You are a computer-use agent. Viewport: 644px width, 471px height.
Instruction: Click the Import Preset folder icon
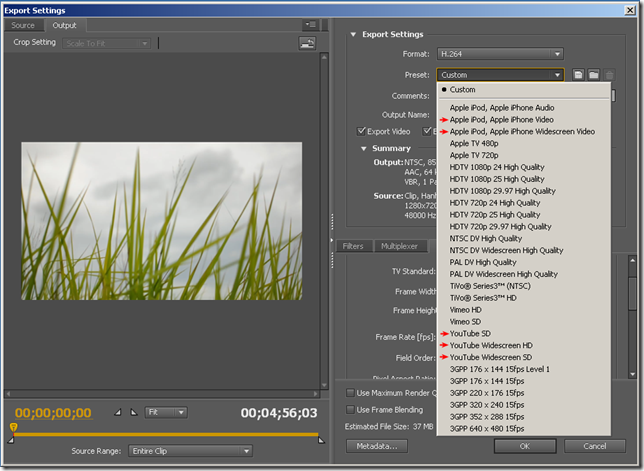pyautogui.click(x=593, y=75)
